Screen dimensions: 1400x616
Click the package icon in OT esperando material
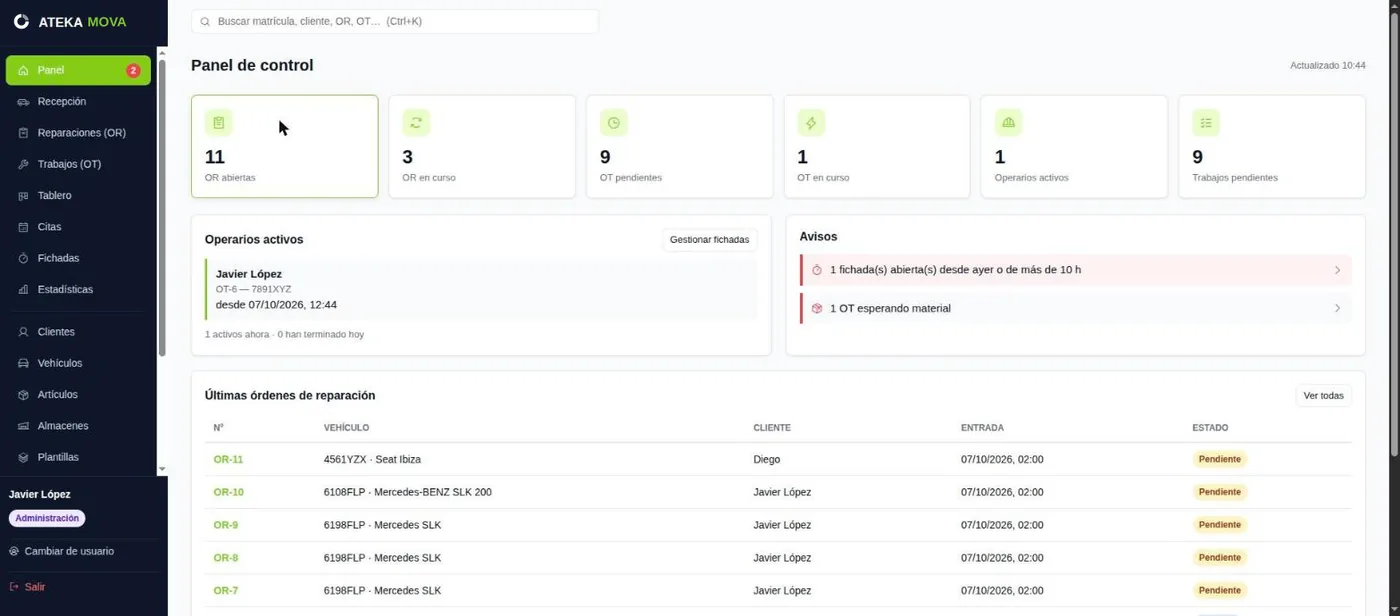[x=817, y=308]
